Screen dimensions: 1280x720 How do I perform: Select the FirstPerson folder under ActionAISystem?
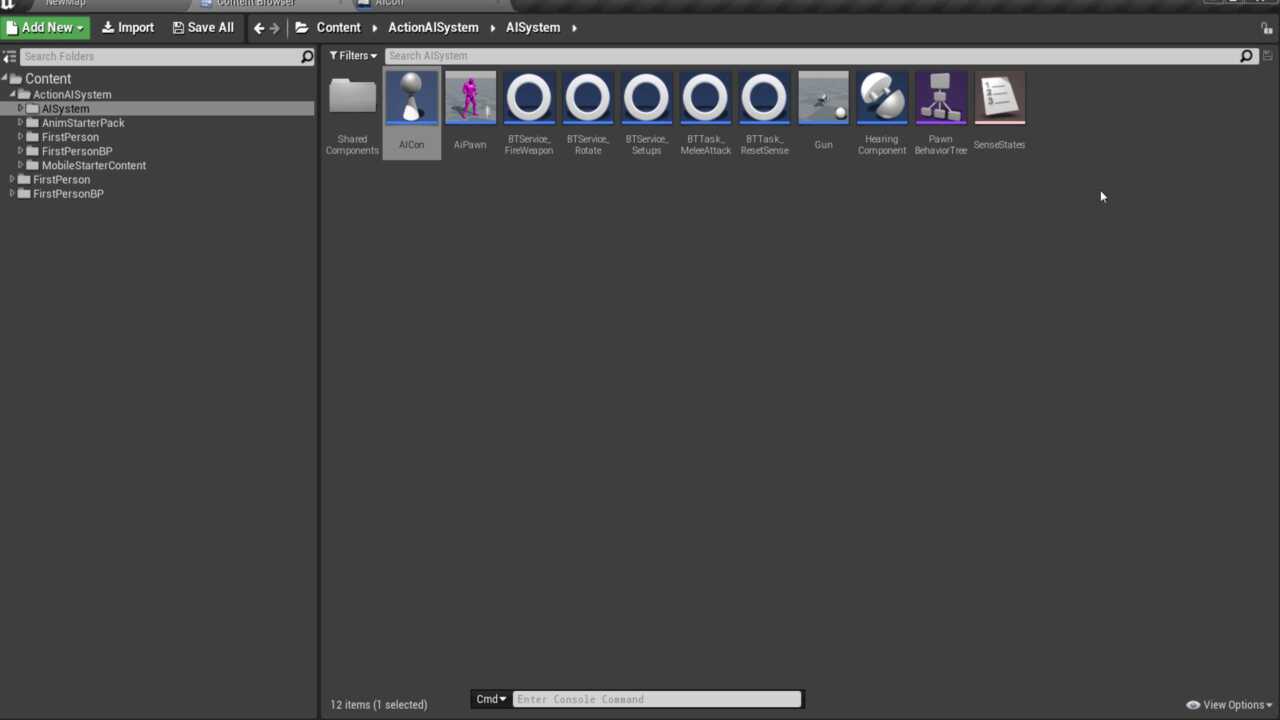pos(70,137)
